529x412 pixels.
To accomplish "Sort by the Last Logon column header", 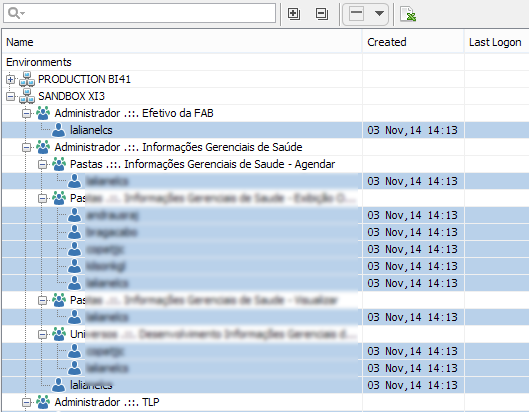I will (x=497, y=42).
